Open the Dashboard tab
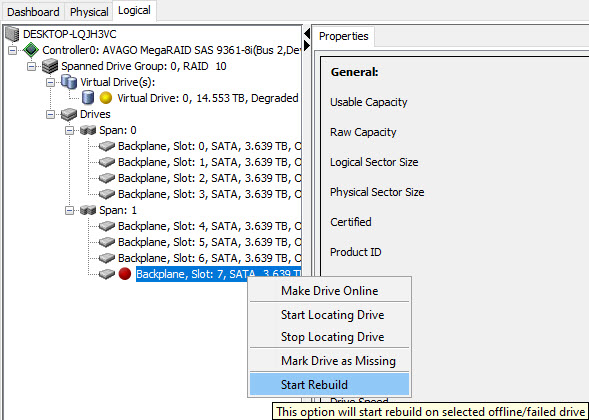 coord(33,12)
